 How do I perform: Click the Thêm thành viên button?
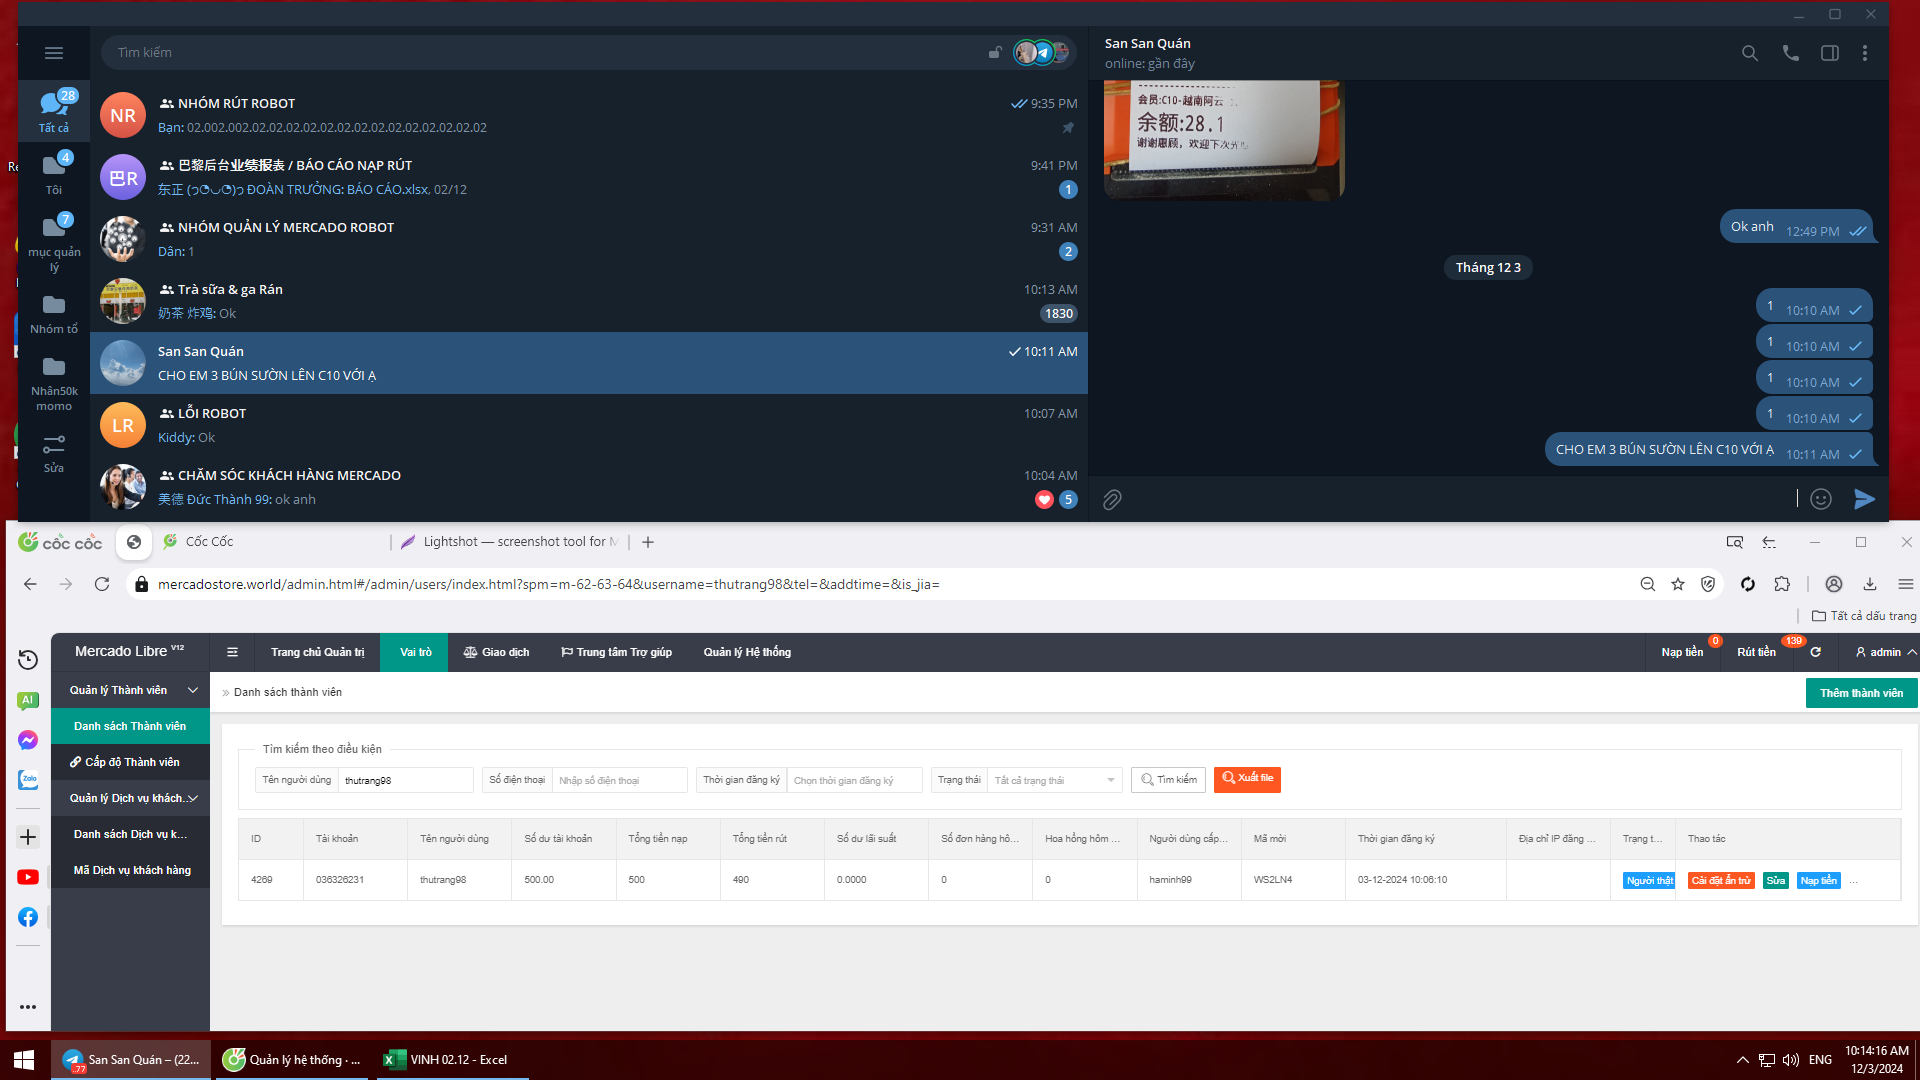click(x=1860, y=693)
